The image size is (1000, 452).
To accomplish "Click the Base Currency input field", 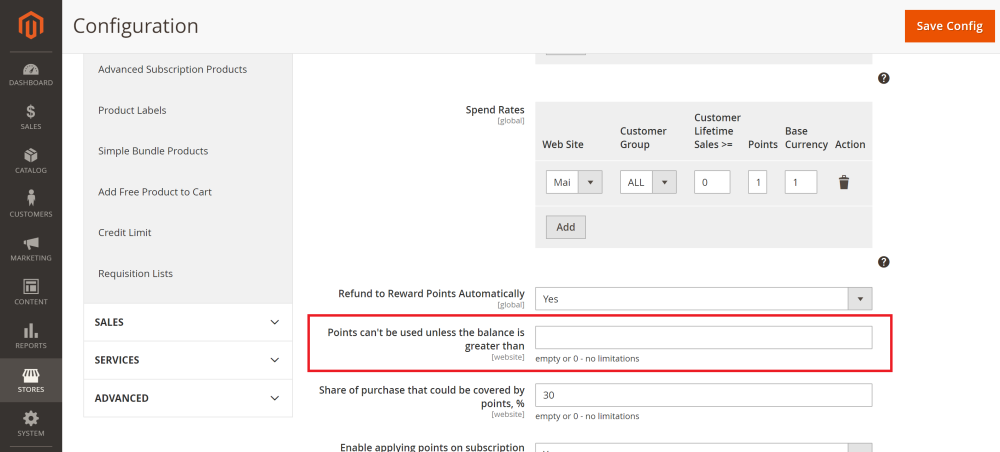I will point(801,182).
